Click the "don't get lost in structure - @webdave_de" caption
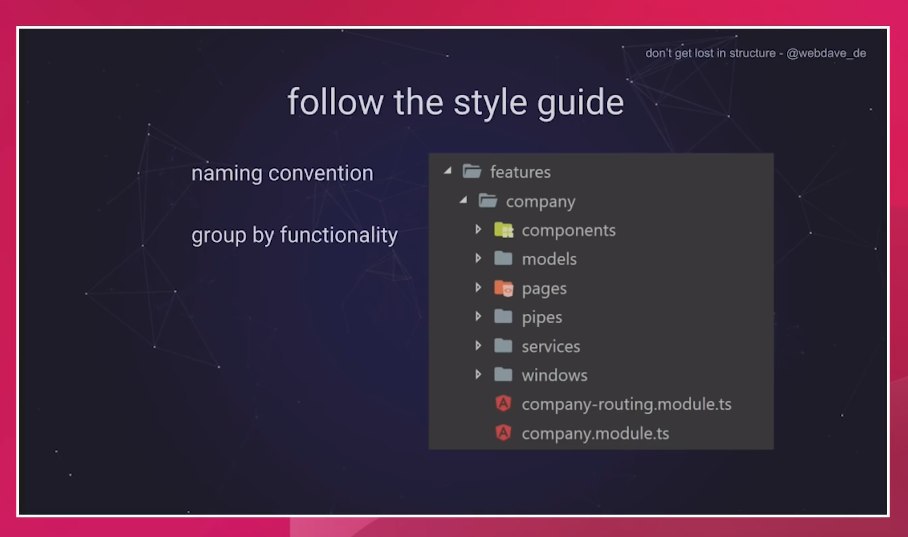Viewport: 908px width, 537px height. [756, 53]
